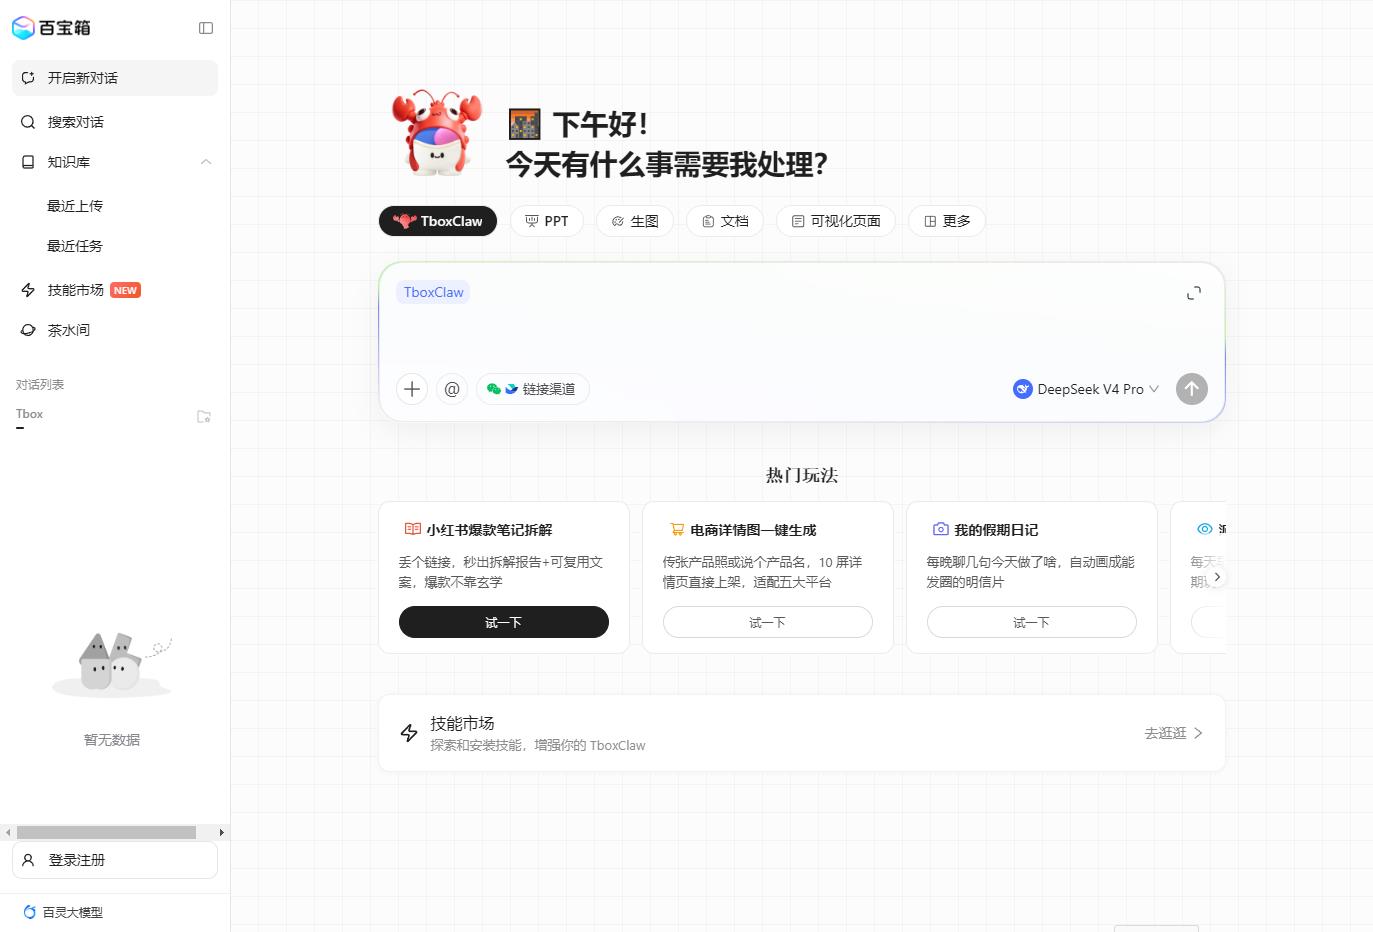This screenshot has width=1373, height=932.
Task: Click the send arrow button
Action: coord(1192,389)
